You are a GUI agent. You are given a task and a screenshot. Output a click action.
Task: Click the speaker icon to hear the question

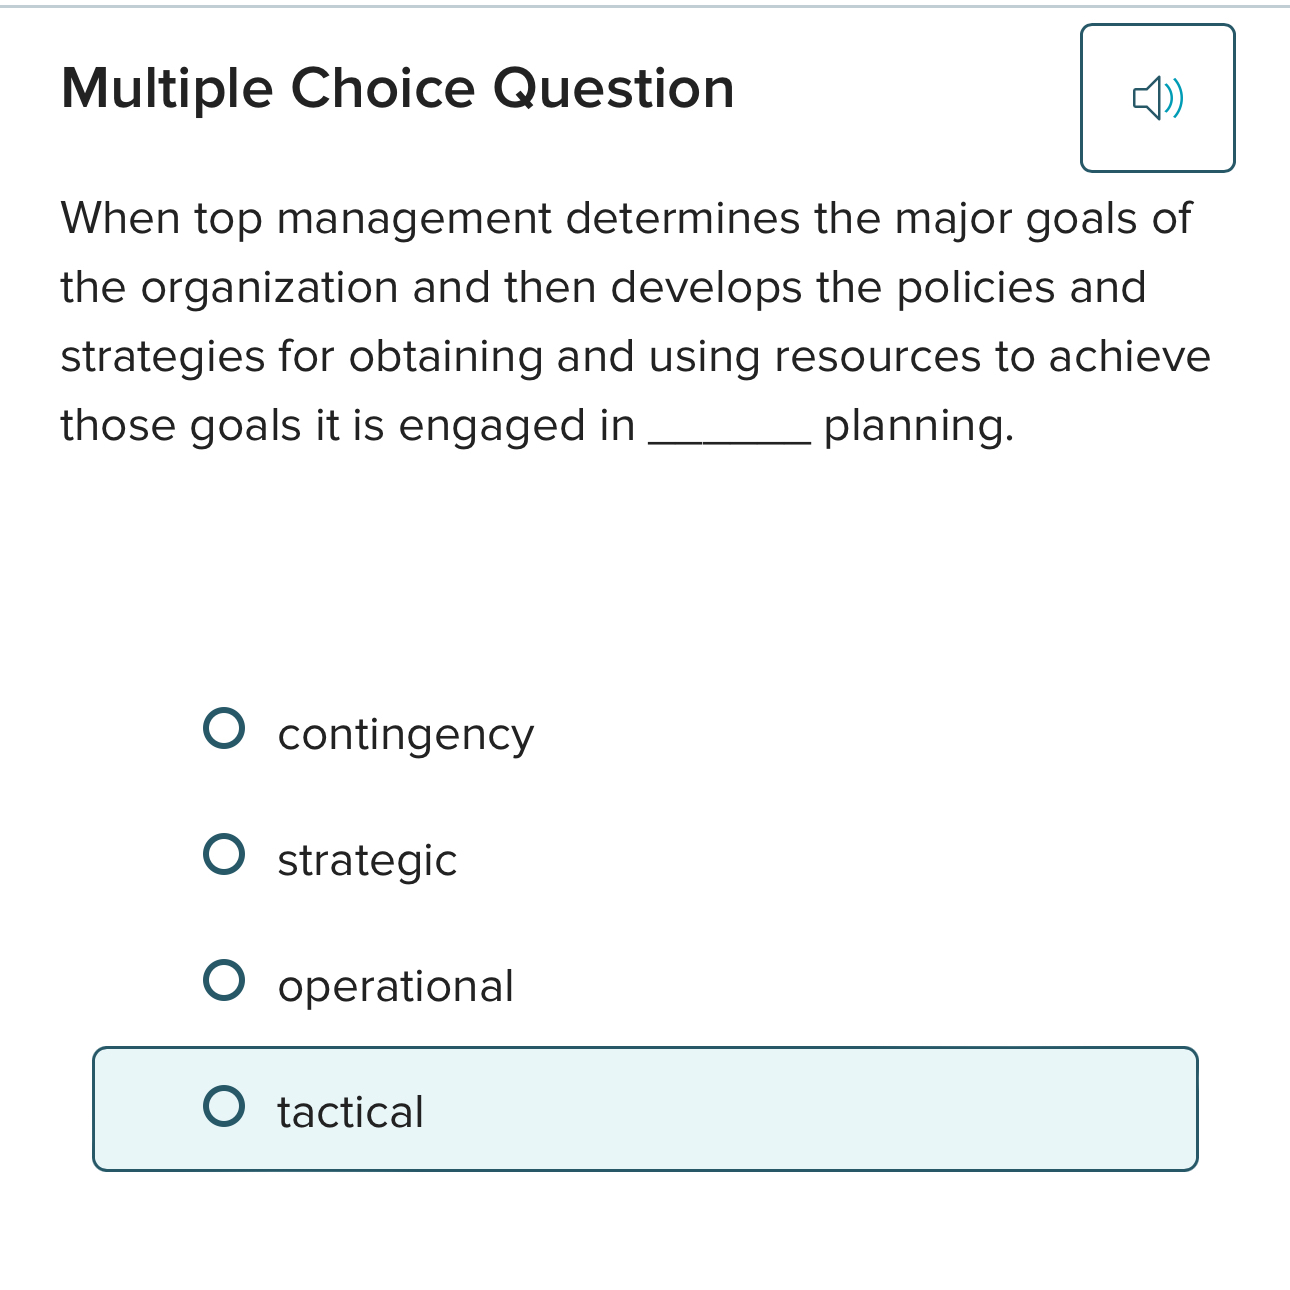(x=1158, y=98)
